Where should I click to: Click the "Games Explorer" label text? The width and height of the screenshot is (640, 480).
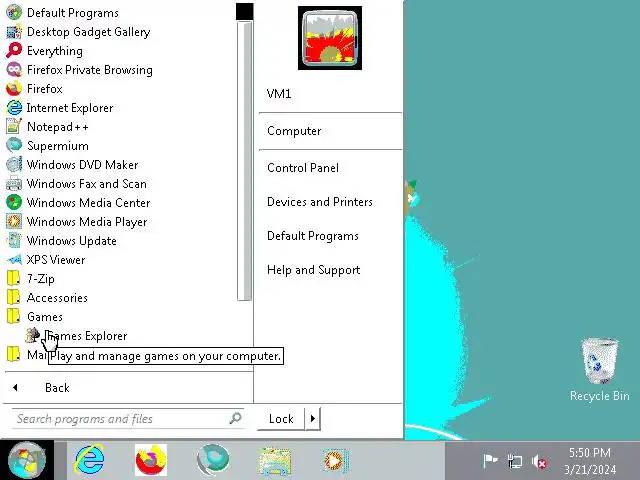(x=86, y=336)
